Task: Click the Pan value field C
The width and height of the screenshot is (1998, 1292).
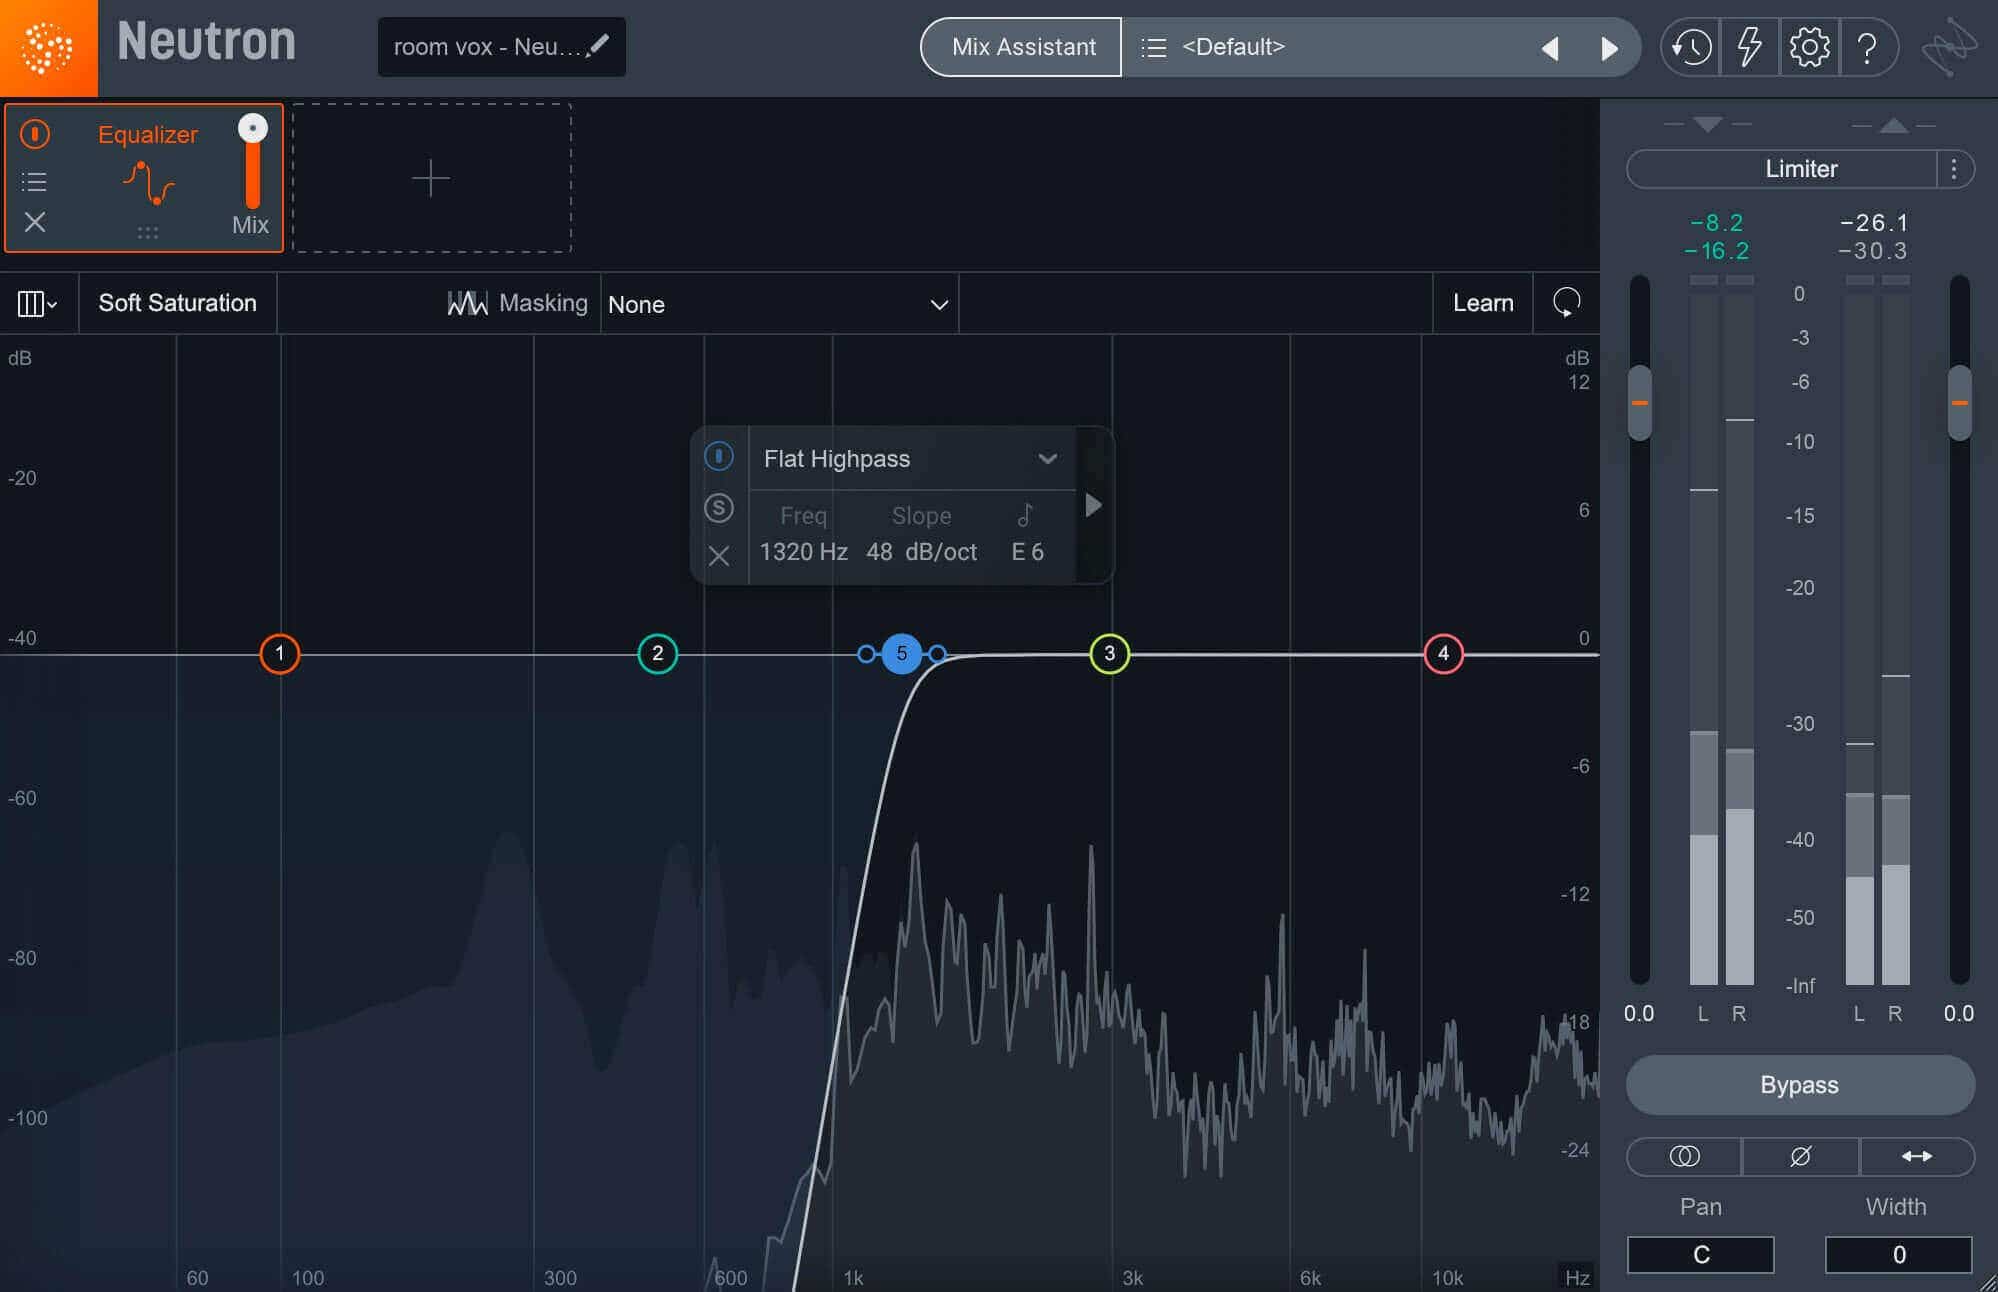Action: click(x=1701, y=1255)
